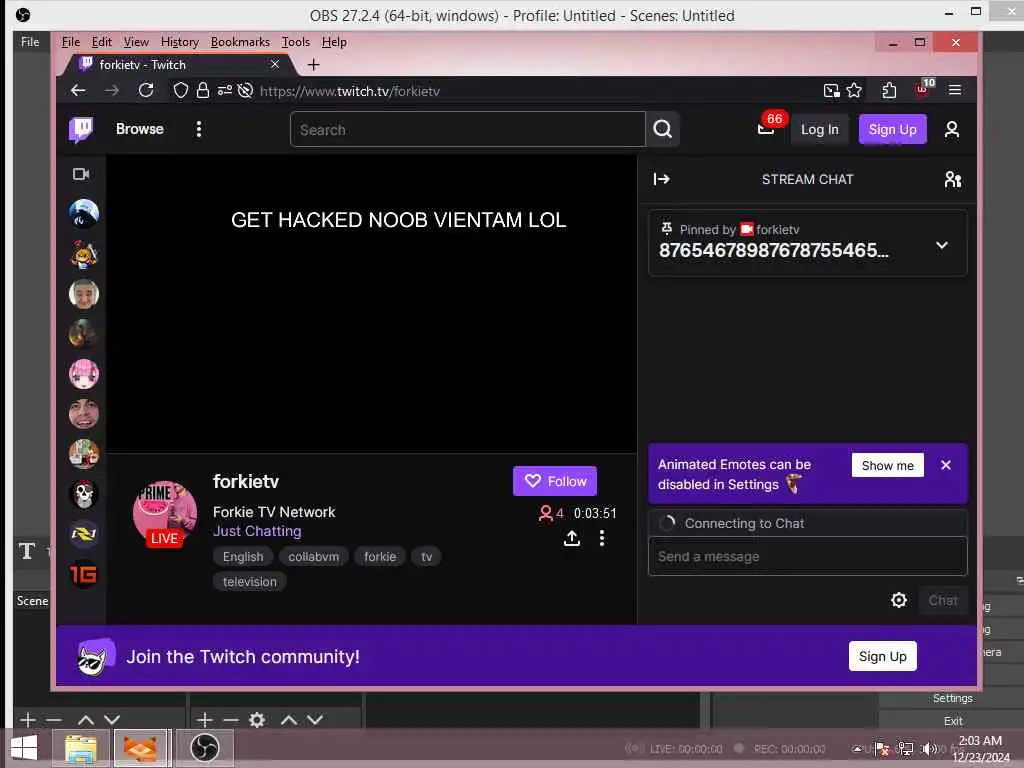
Task: Open the browser Help menu
Action: (334, 42)
